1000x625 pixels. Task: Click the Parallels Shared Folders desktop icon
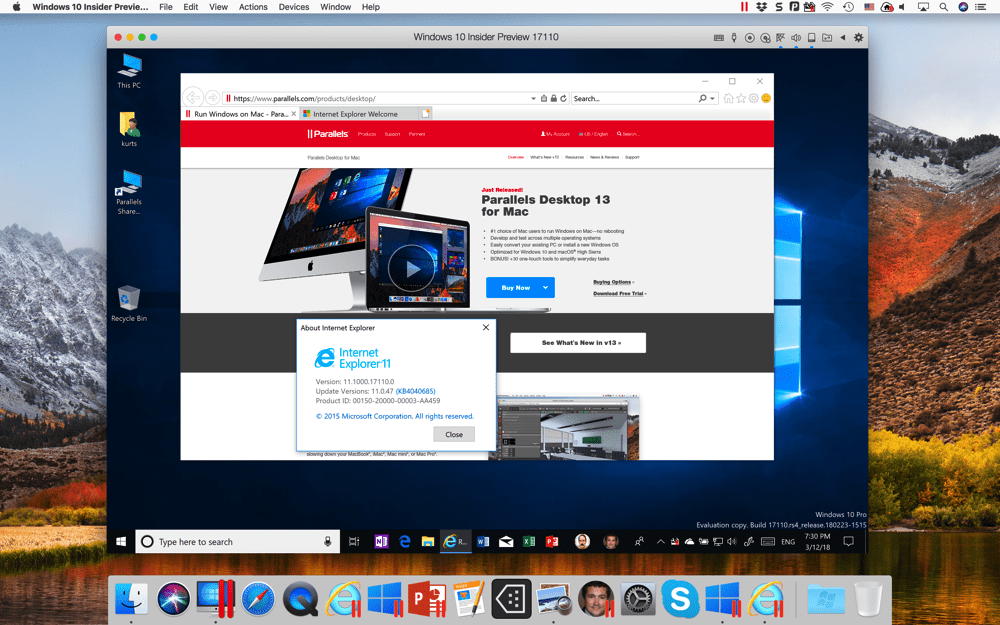129,192
